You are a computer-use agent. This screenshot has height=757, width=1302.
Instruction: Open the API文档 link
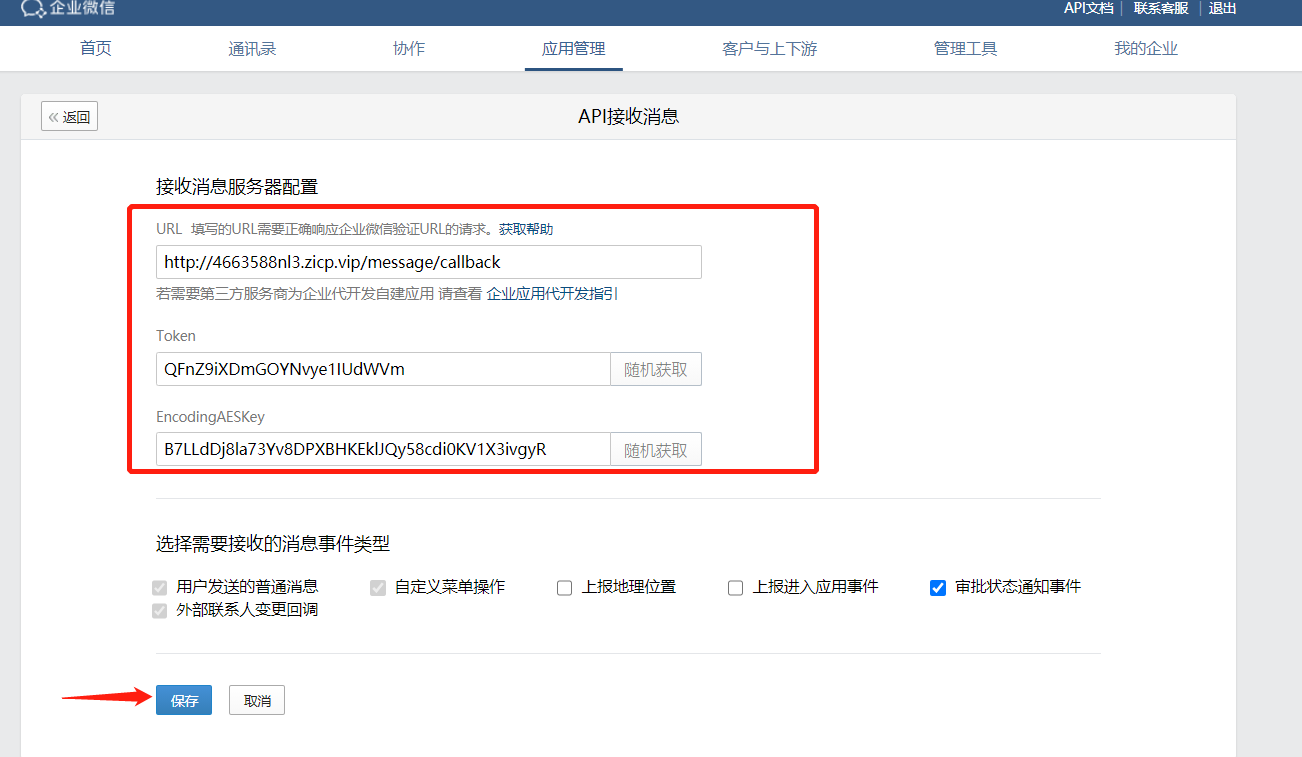point(1088,8)
